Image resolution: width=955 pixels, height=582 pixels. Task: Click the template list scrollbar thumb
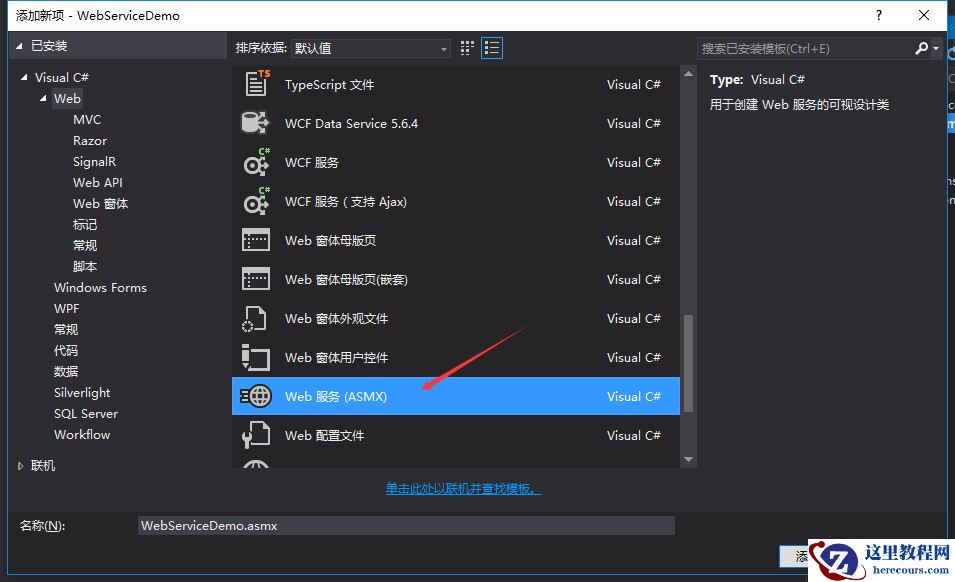688,363
